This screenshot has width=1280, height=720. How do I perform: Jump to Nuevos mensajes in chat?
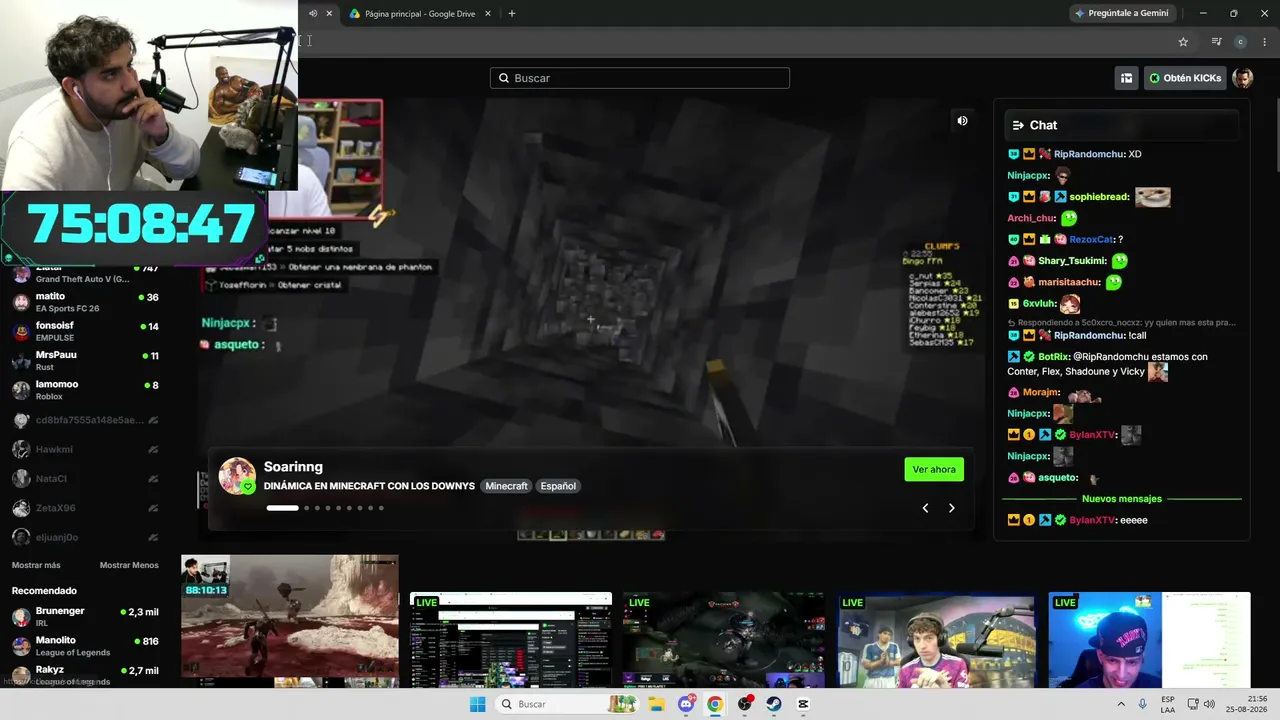click(x=1121, y=499)
